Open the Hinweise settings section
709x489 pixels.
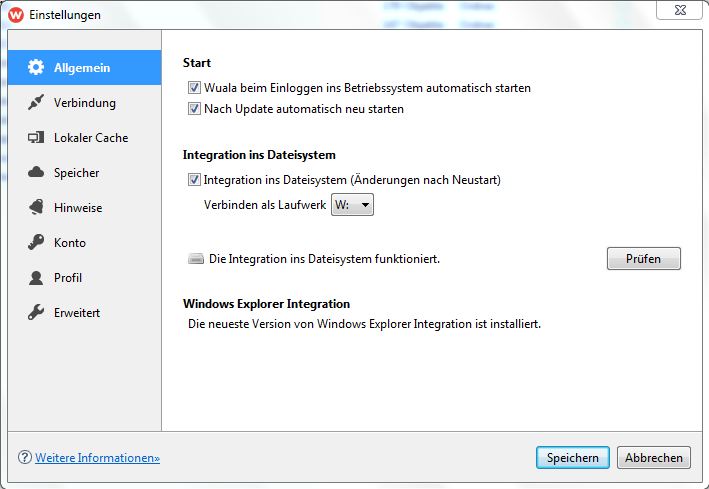click(x=85, y=208)
